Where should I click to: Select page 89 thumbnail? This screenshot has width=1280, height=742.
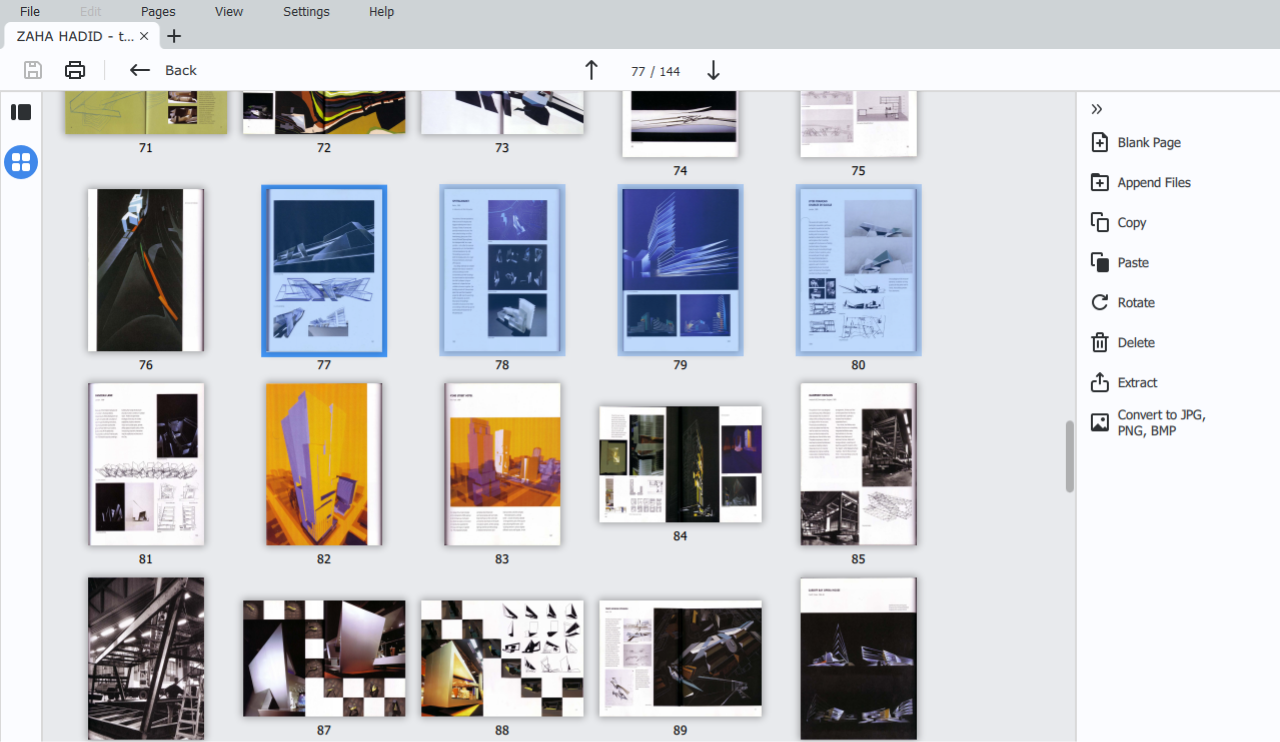click(680, 658)
